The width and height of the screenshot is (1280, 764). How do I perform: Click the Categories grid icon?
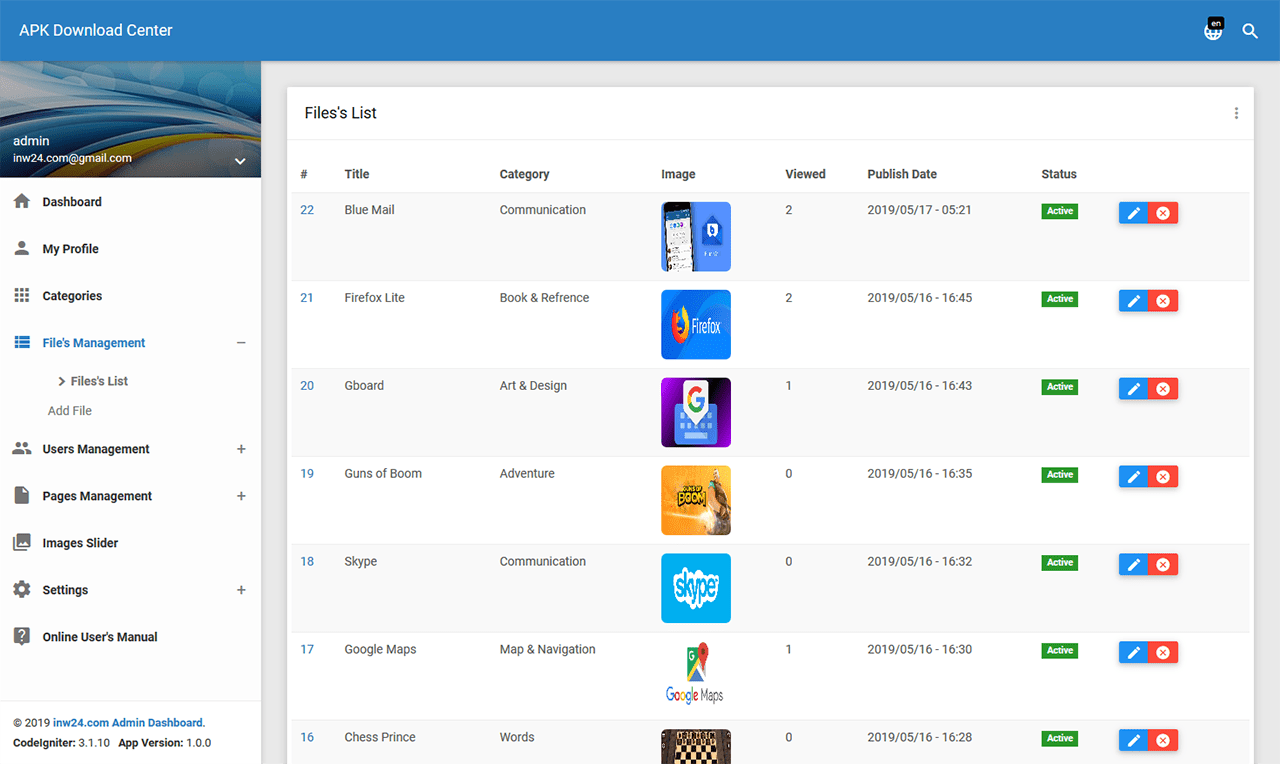pyautogui.click(x=21, y=296)
